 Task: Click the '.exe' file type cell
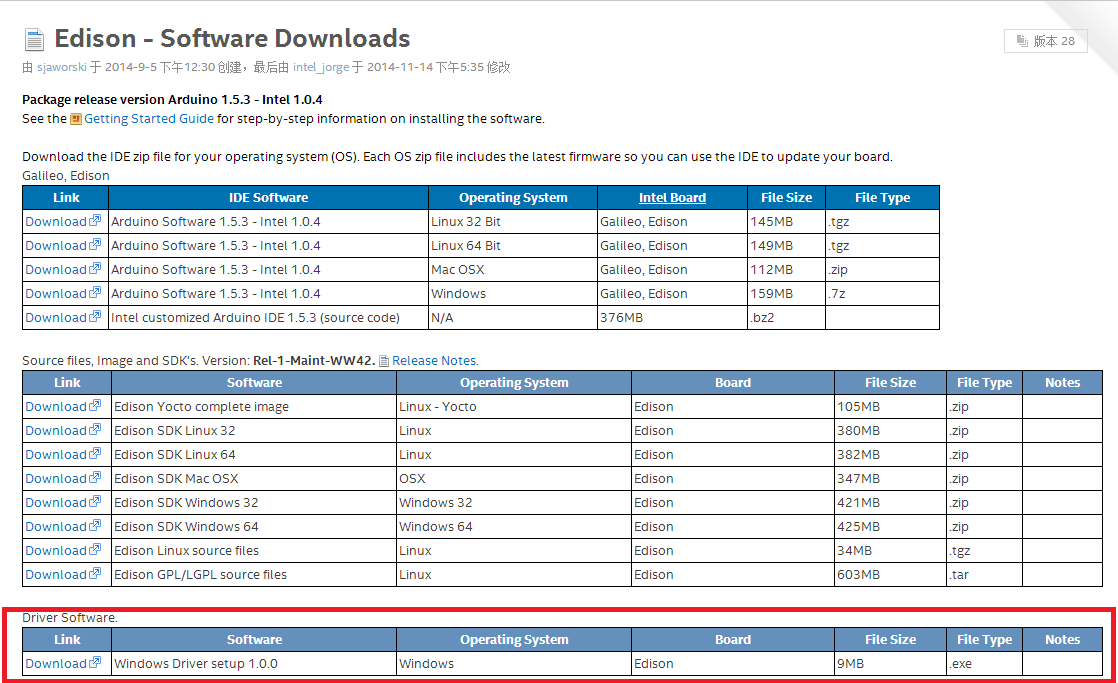[984, 664]
